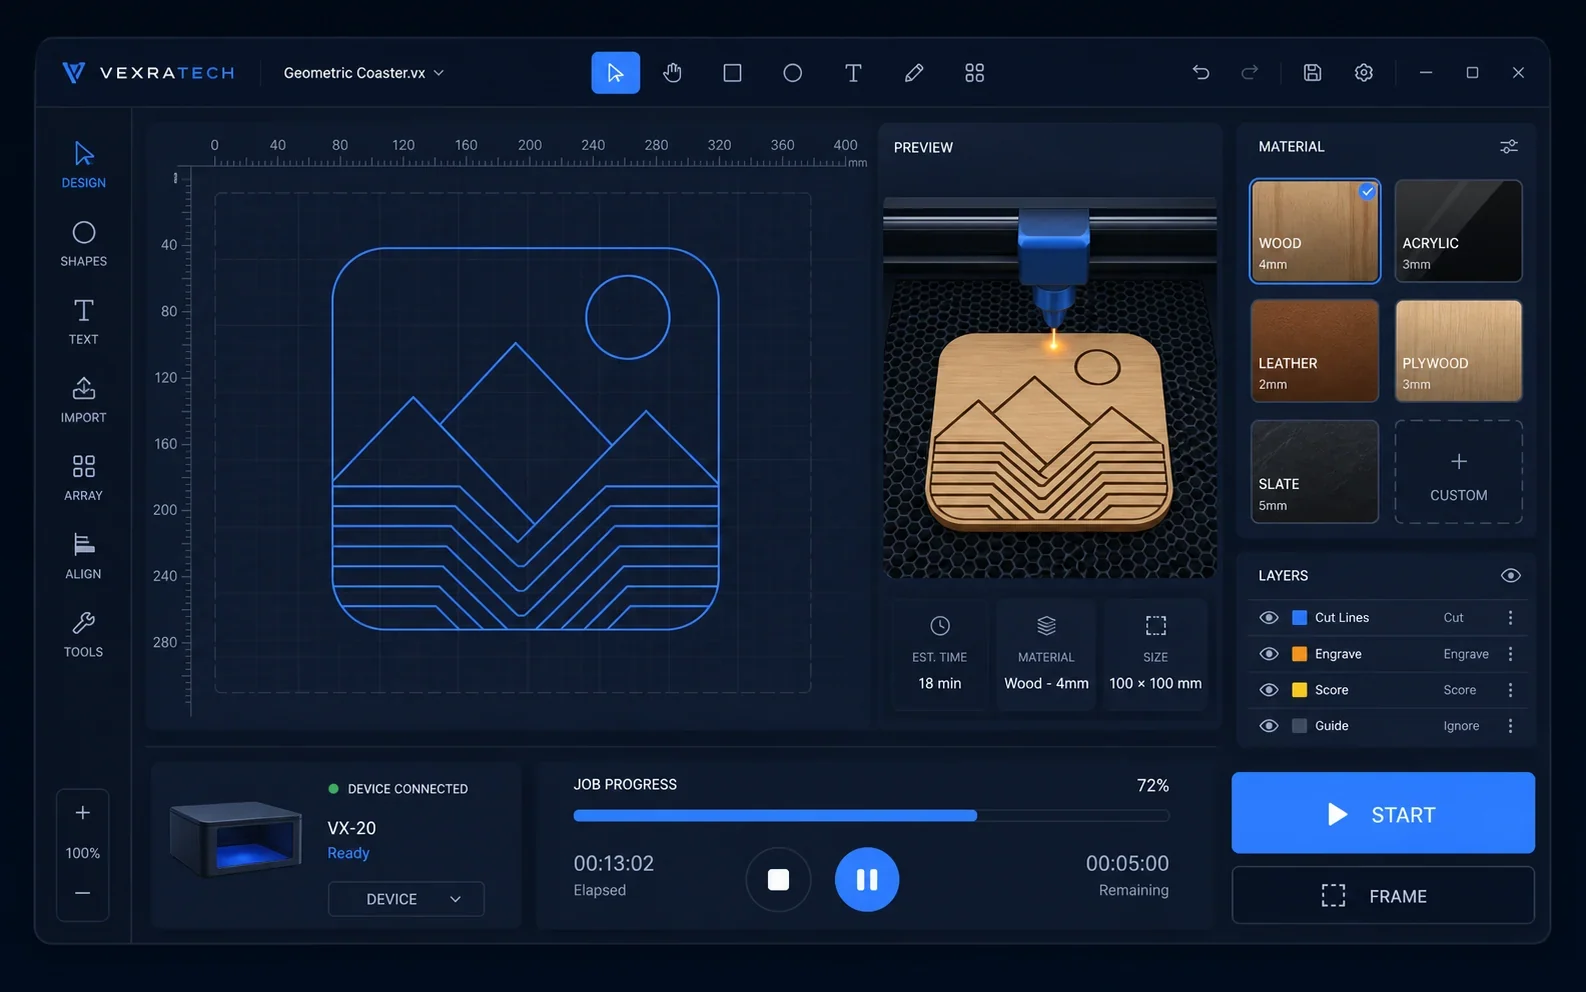
Task: Toggle visibility of Guide layer
Action: pyautogui.click(x=1269, y=726)
